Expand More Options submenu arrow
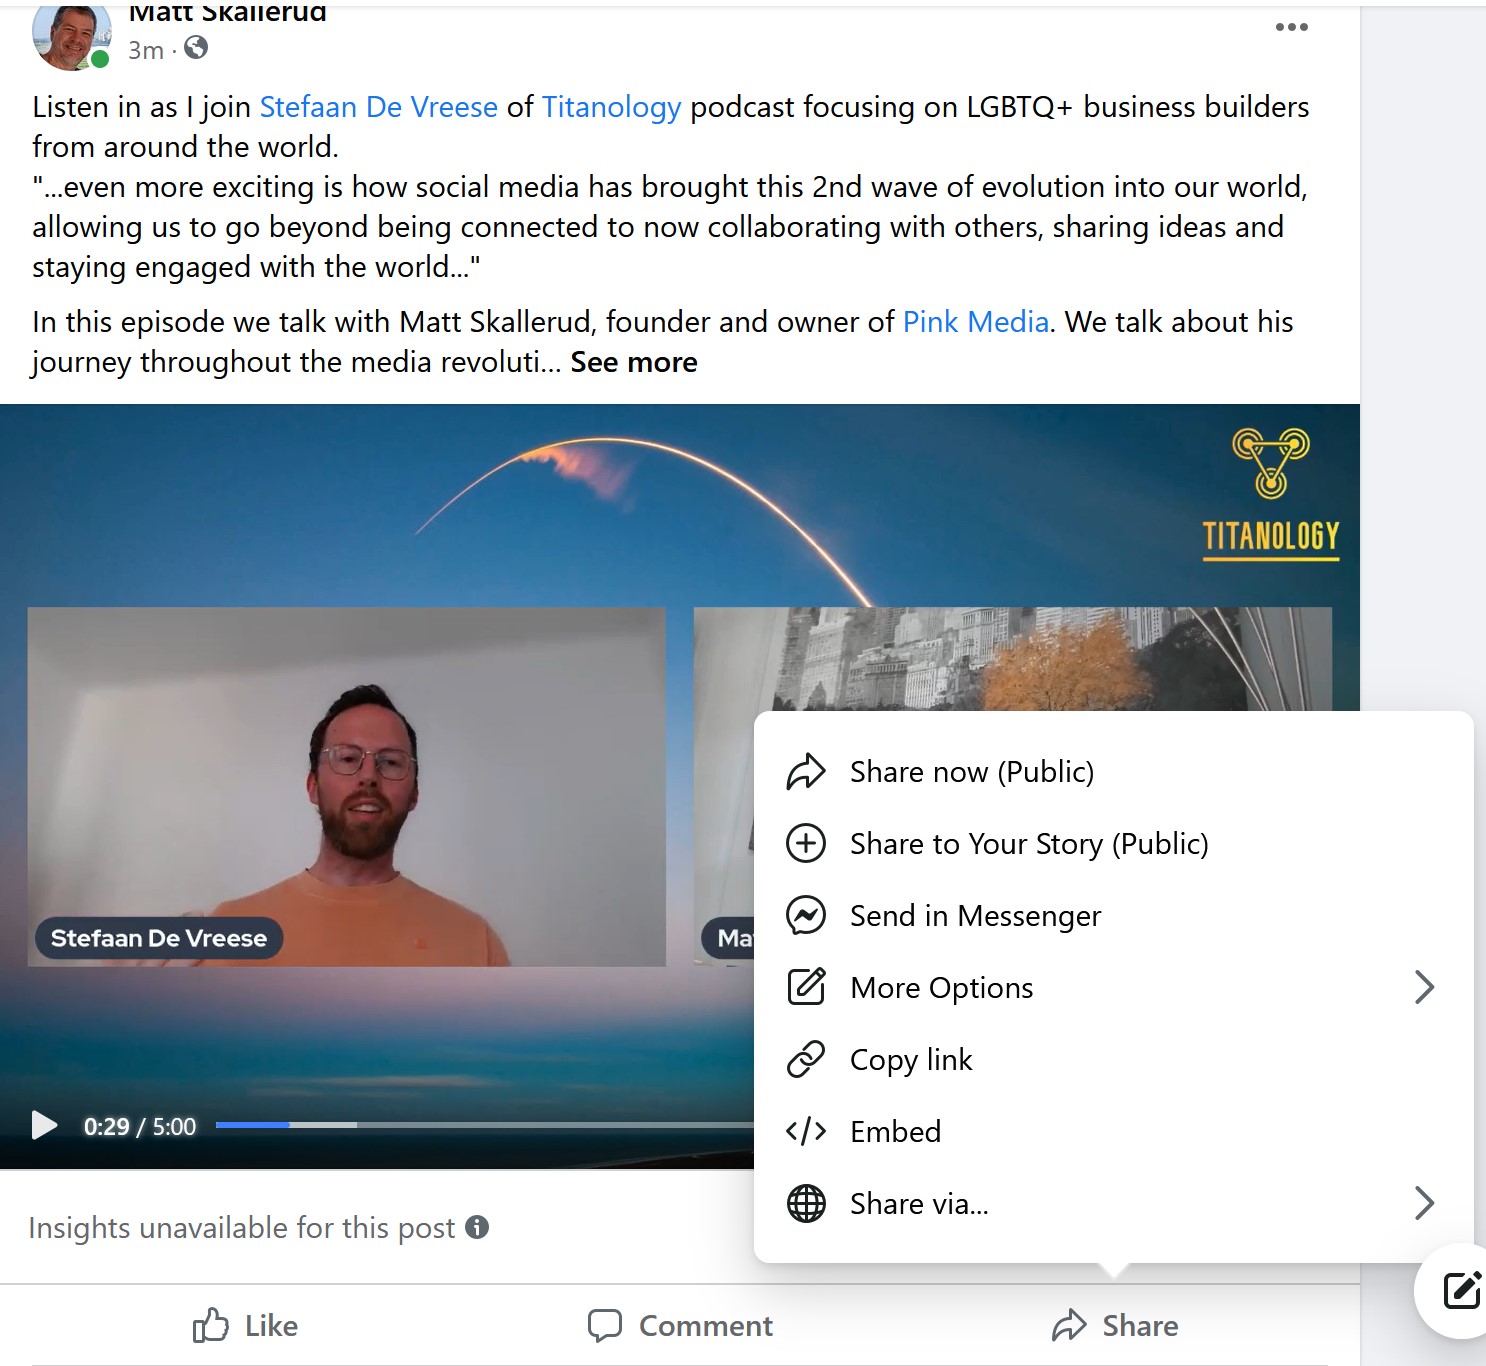The image size is (1486, 1366). 1425,988
